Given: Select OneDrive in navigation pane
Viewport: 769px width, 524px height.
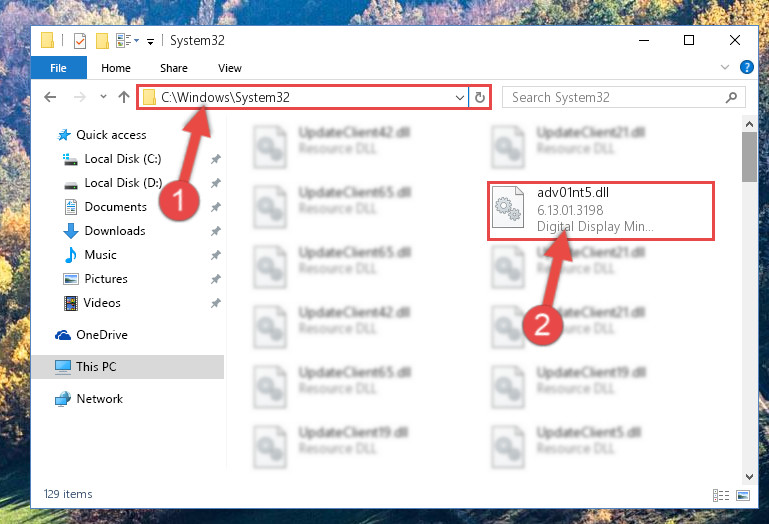Looking at the screenshot, I should pyautogui.click(x=102, y=335).
